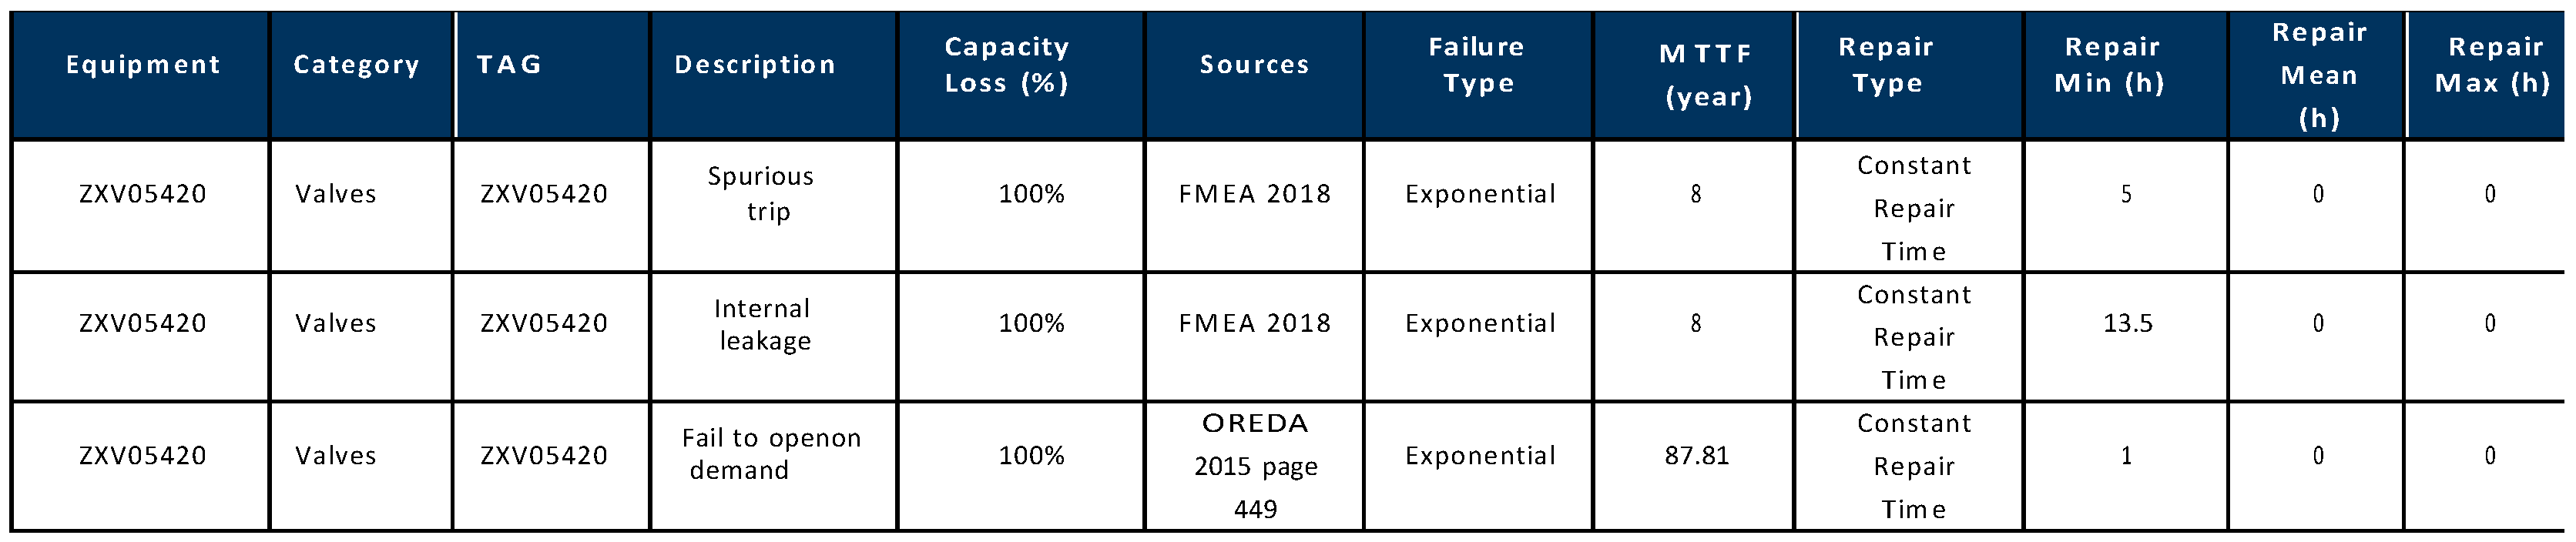The image size is (2576, 542).
Task: Click the Repair Type column header
Action: tap(1886, 65)
